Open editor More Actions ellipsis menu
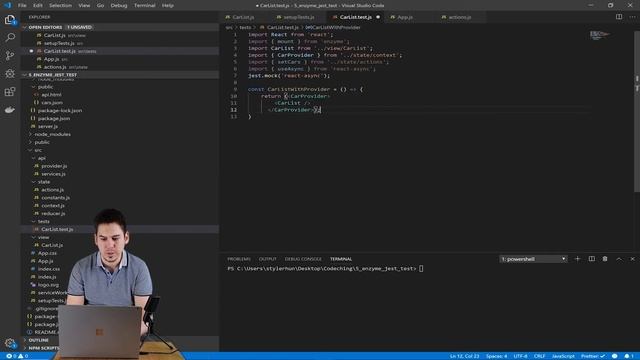This screenshot has width=640, height=360. (632, 17)
